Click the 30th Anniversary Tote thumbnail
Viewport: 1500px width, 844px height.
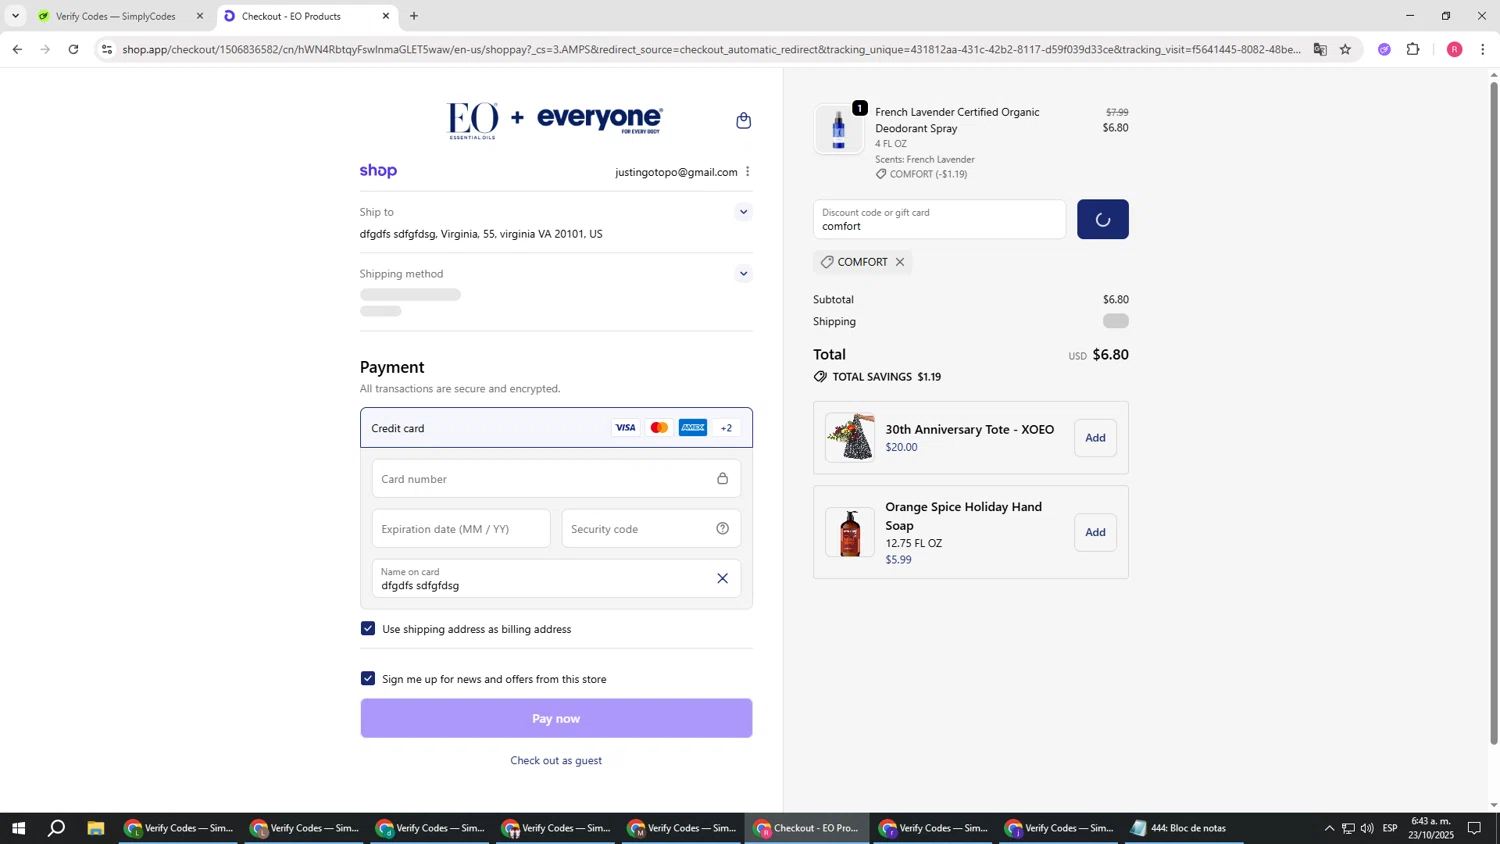(x=850, y=438)
